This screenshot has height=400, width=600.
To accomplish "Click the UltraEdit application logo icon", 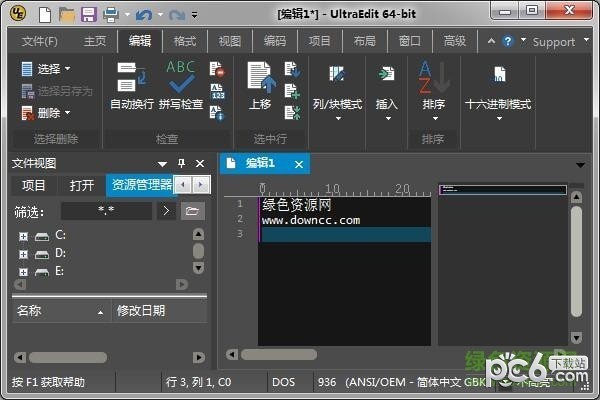I will 18,14.
